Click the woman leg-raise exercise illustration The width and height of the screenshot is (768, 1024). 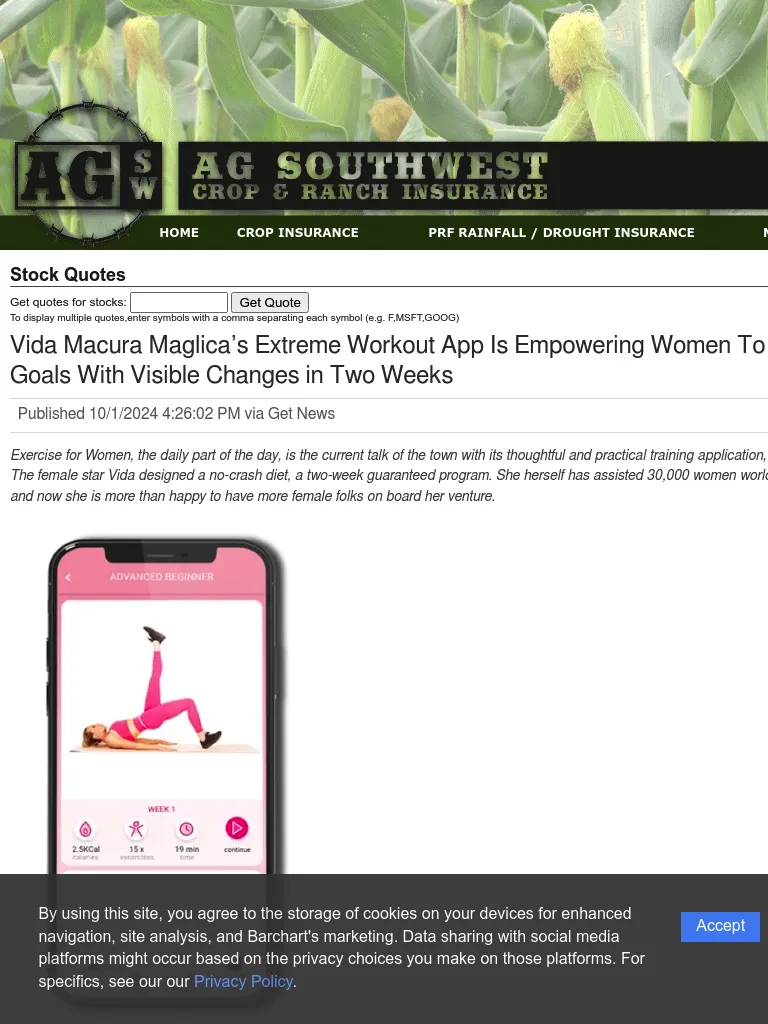pos(152,688)
